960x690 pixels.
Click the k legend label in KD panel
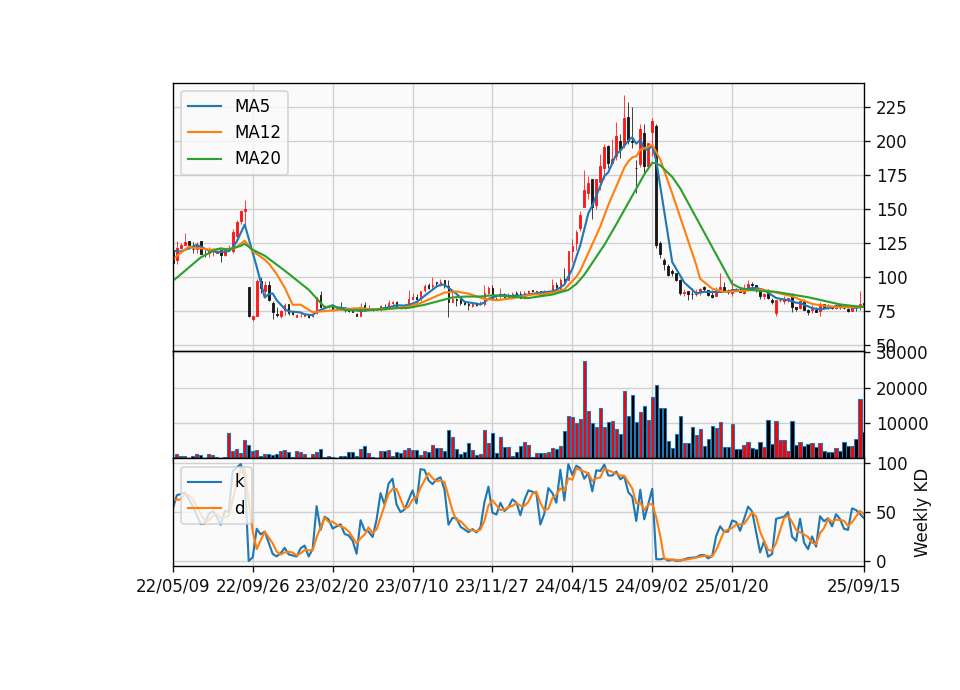click(x=239, y=482)
